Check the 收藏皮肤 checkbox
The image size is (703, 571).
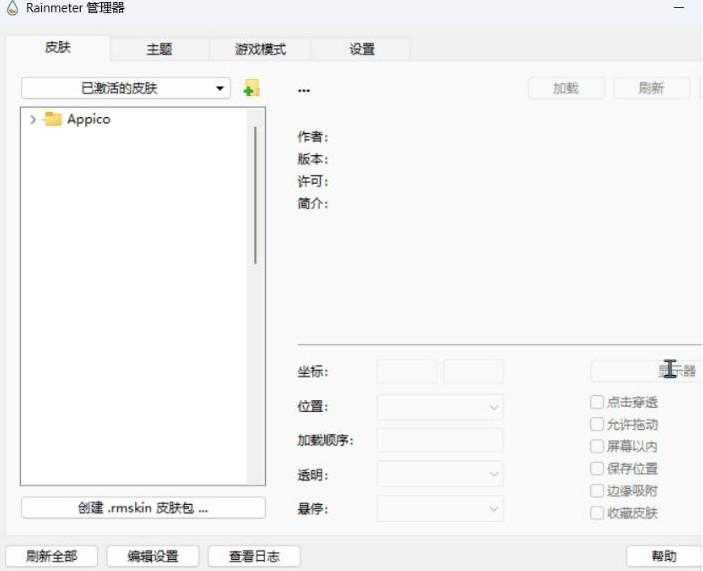point(597,513)
